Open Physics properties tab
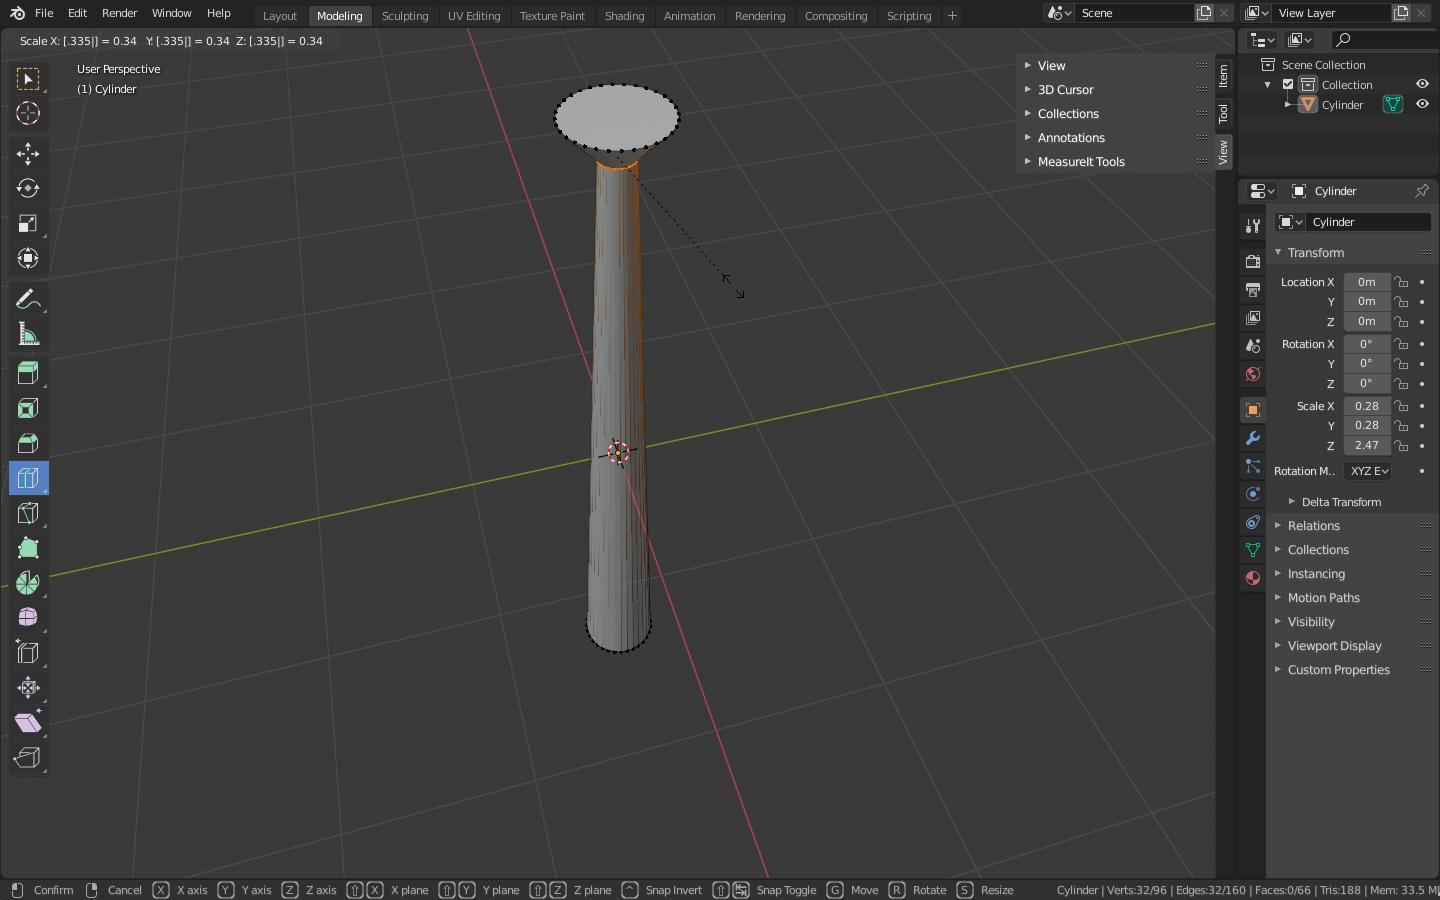Image resolution: width=1440 pixels, height=900 pixels. click(x=1253, y=494)
